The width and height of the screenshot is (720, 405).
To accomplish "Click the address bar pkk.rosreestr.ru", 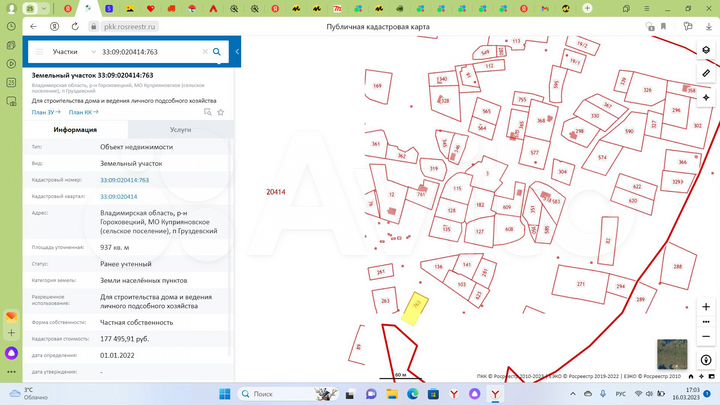I will click(x=130, y=27).
